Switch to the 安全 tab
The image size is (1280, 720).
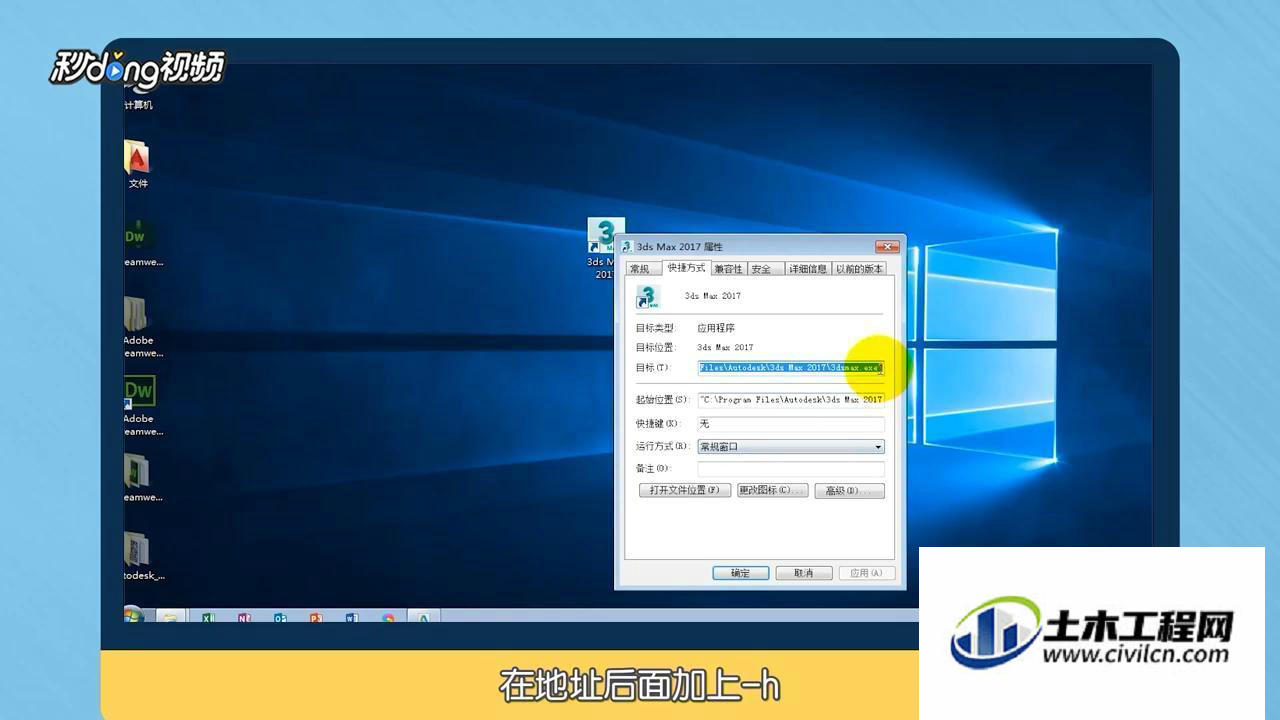[764, 269]
